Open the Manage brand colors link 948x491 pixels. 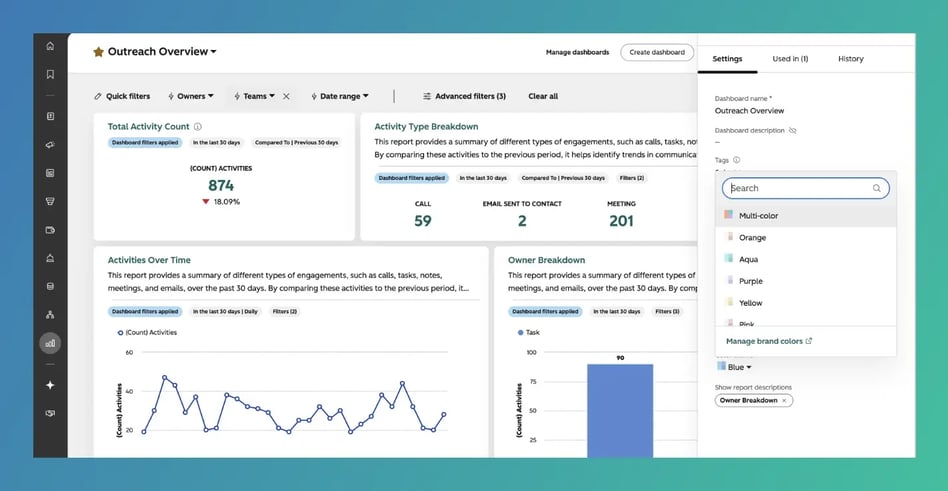coord(769,341)
